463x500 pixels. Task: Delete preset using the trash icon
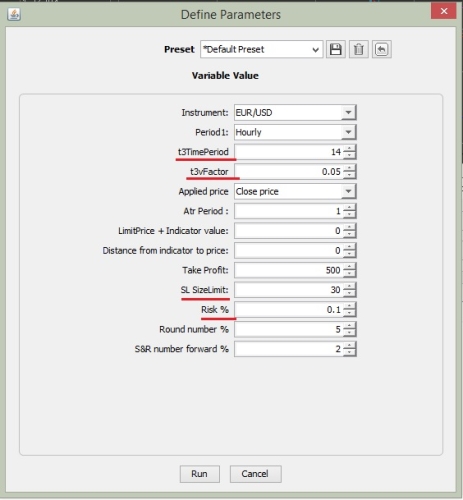359,49
